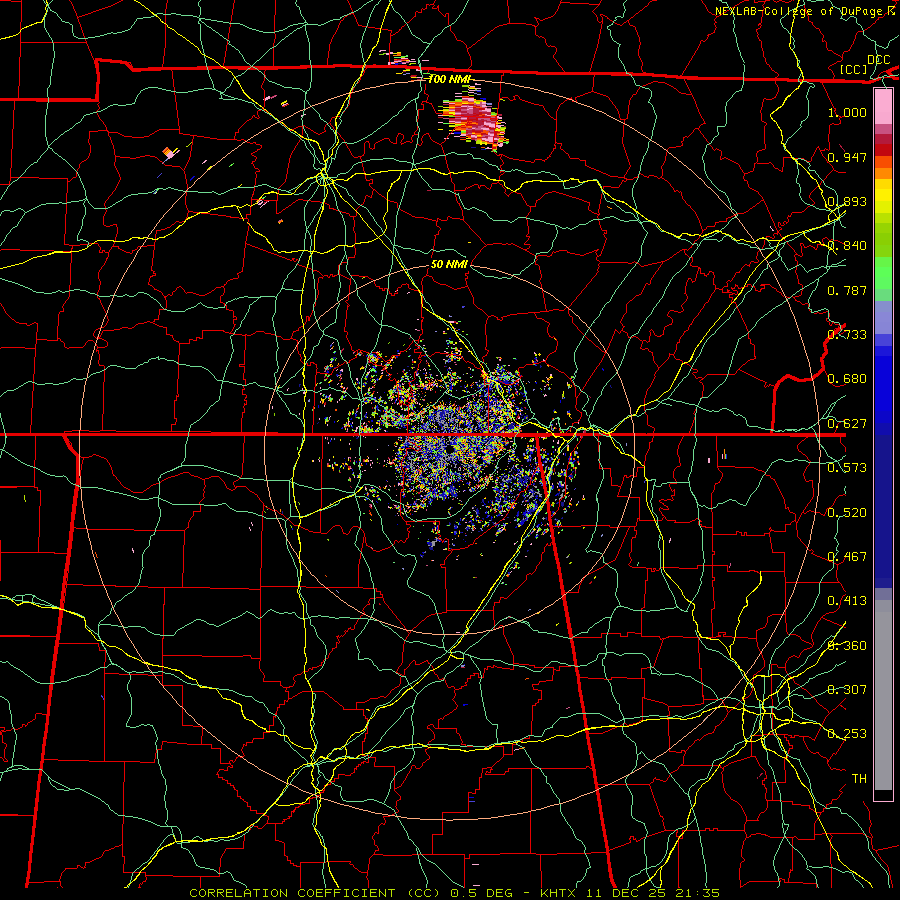Screen dimensions: 900x900
Task: Pick the large gray color bar segment
Action: [883, 695]
